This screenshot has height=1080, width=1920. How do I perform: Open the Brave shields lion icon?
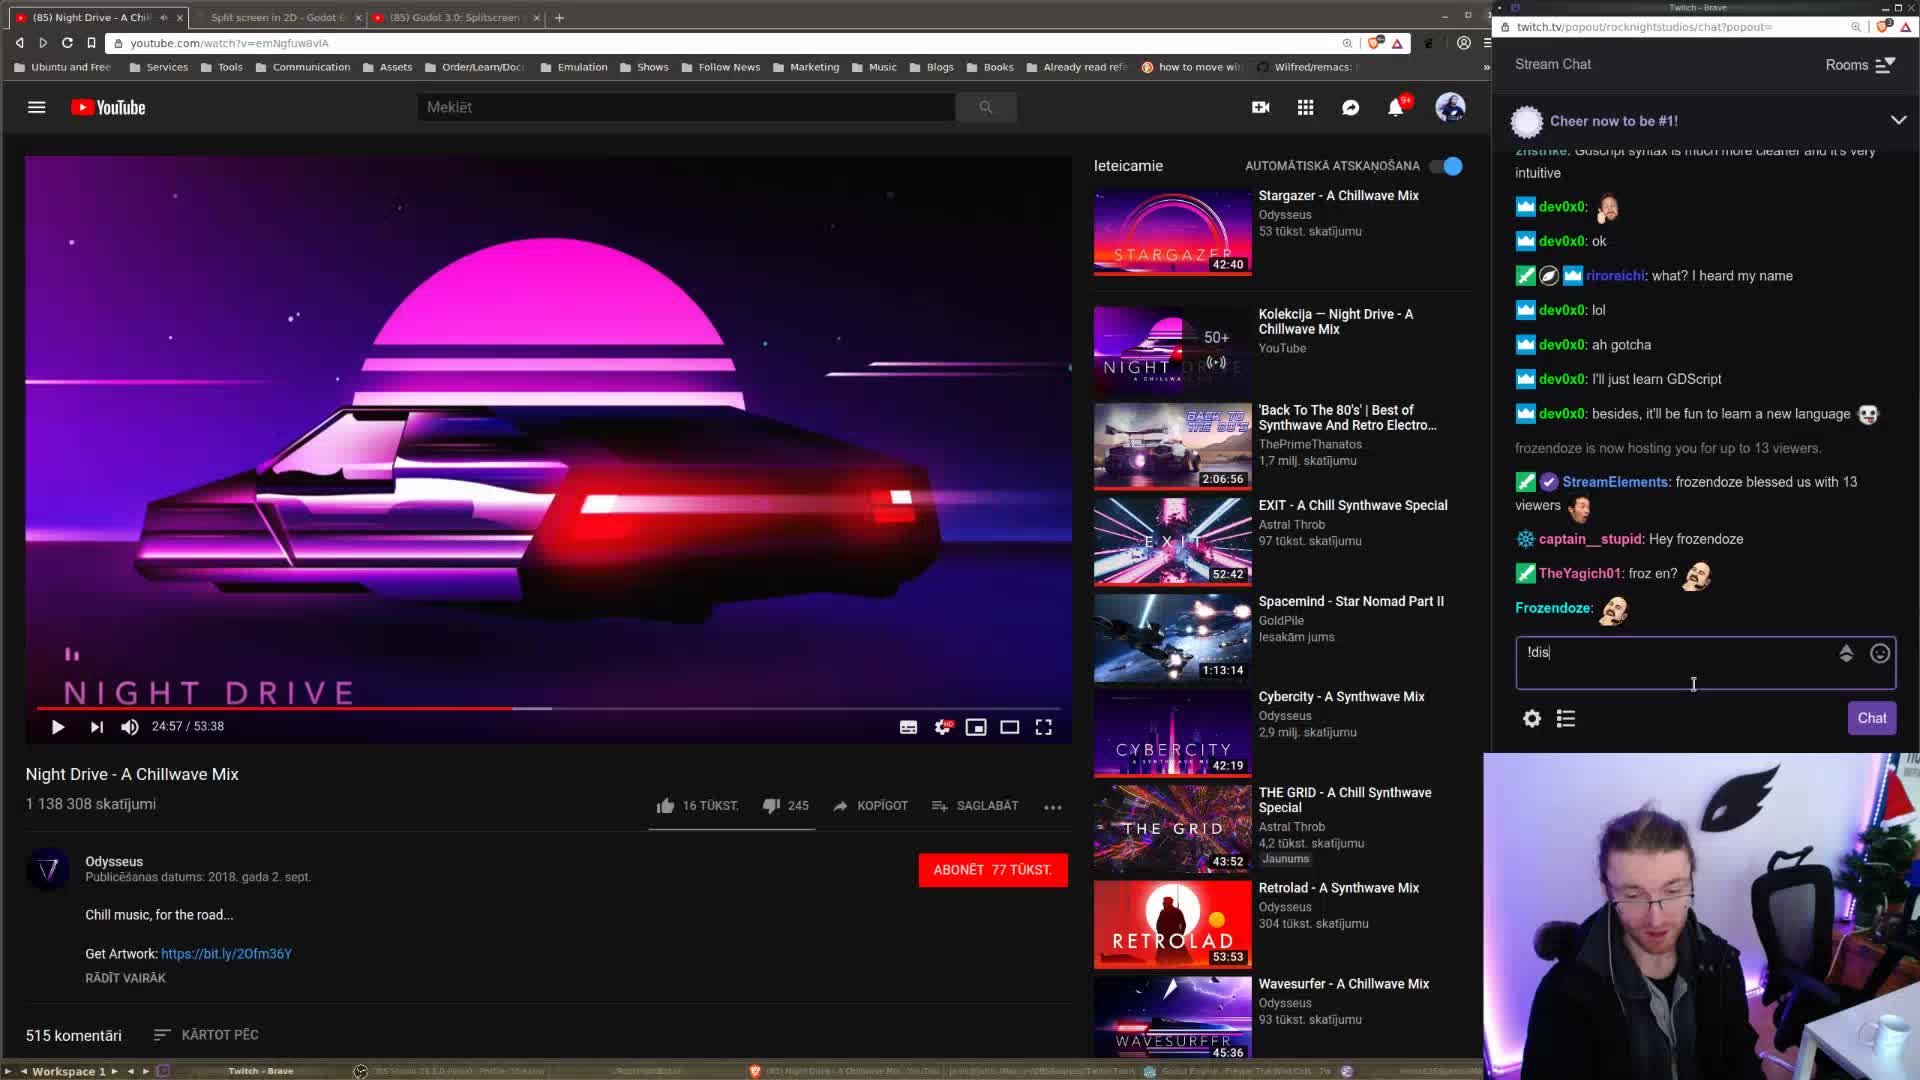pos(1376,43)
